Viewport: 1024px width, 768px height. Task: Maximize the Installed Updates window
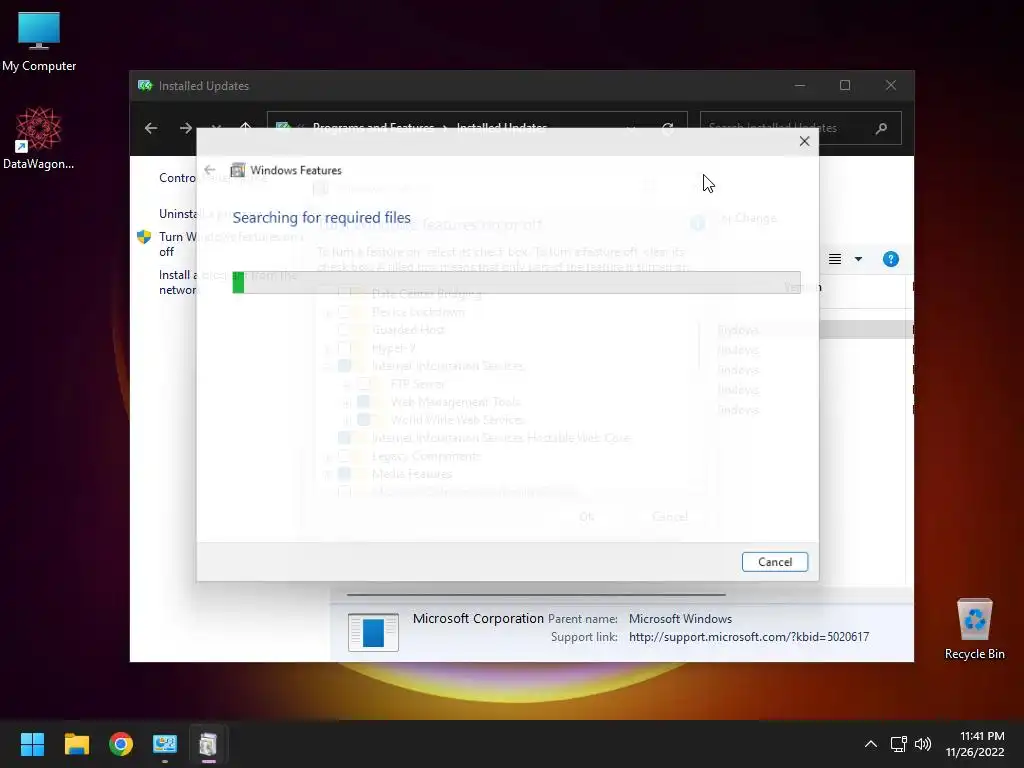tap(845, 86)
